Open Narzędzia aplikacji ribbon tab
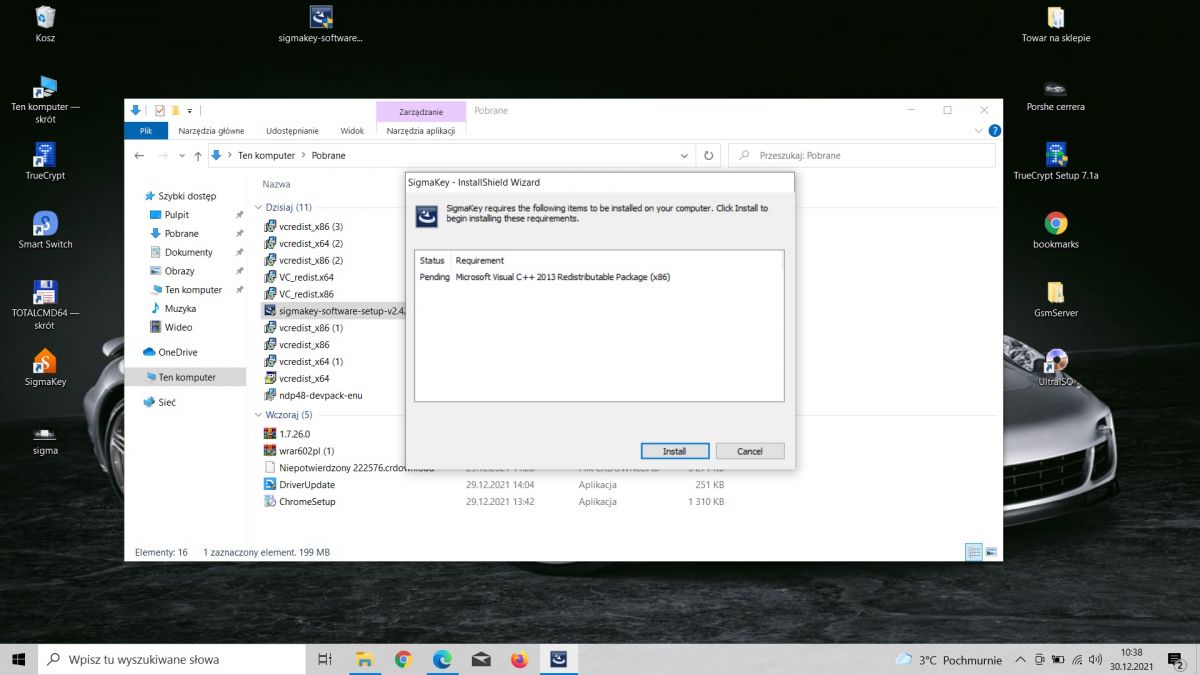 421,130
